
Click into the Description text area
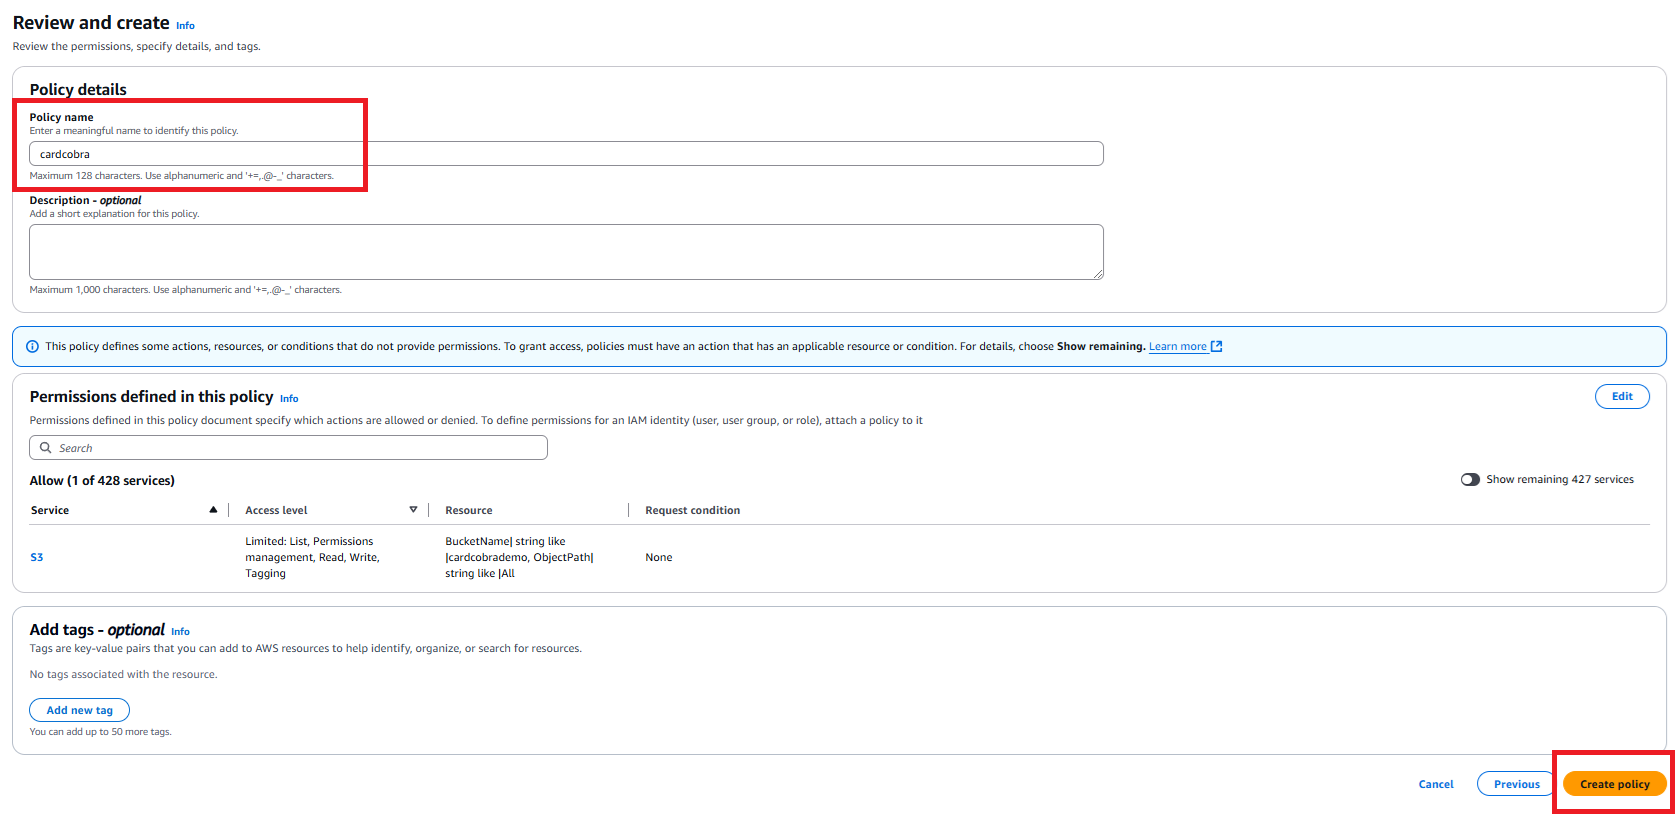[x=566, y=252]
